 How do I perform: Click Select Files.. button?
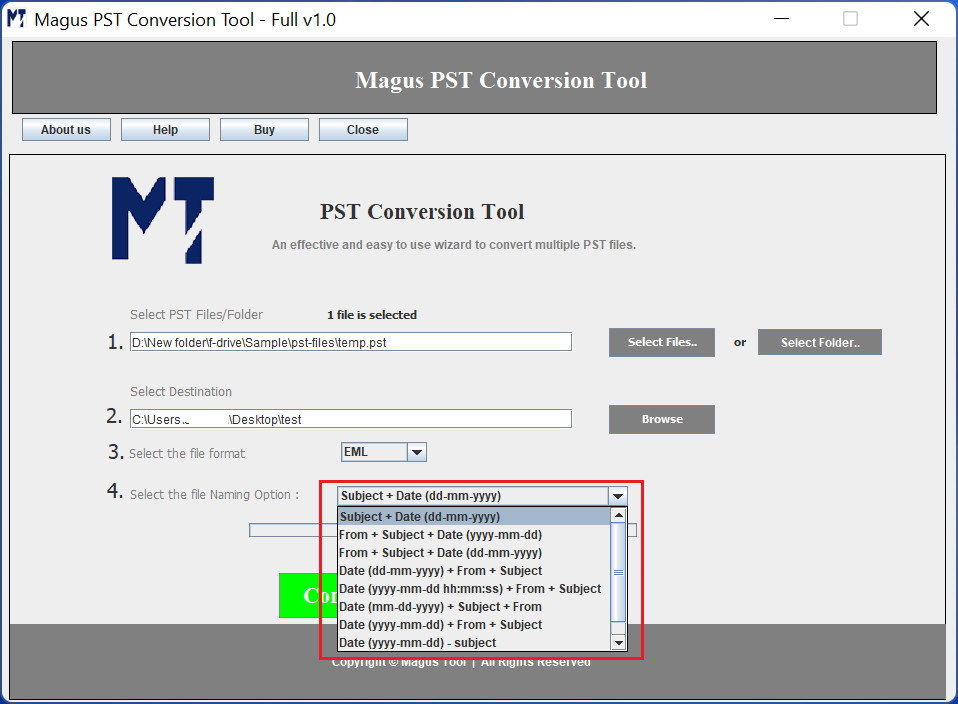click(x=661, y=342)
